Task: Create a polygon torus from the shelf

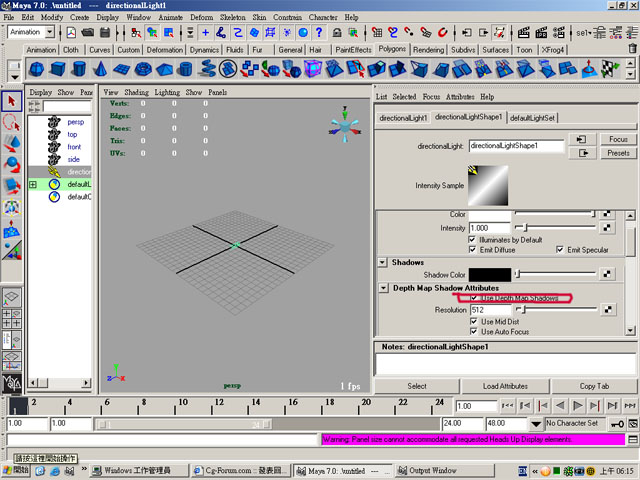Action: coord(143,69)
